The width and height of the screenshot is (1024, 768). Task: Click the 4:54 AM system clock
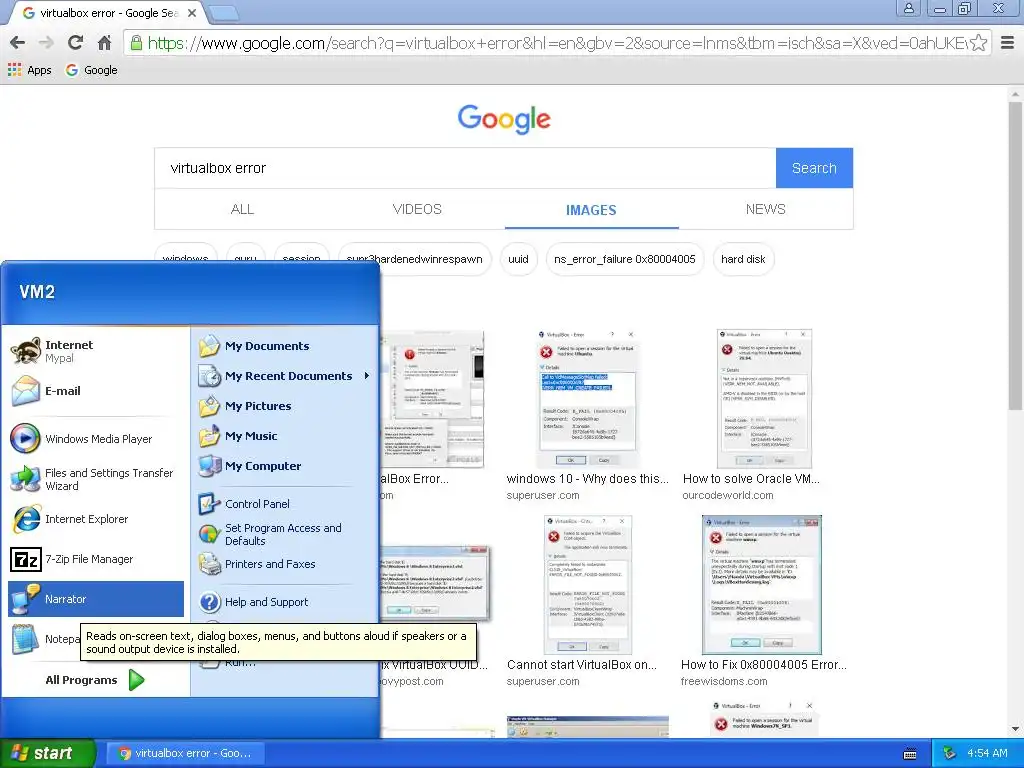[x=987, y=754]
